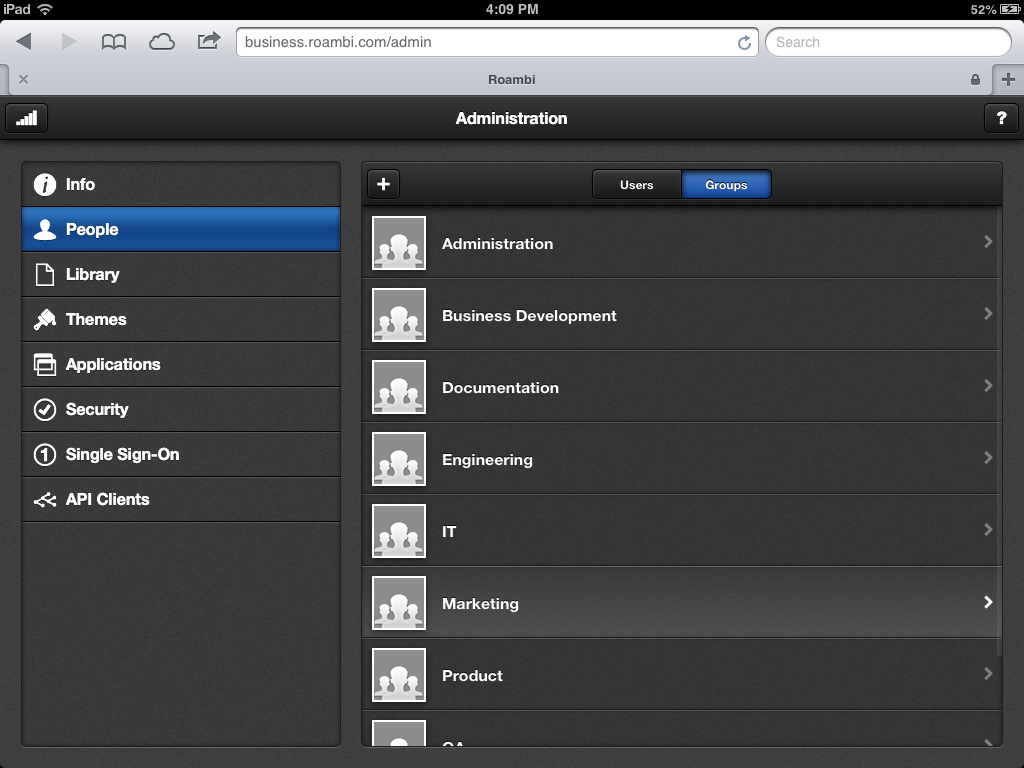Click the Security checkmark icon

(x=45, y=409)
